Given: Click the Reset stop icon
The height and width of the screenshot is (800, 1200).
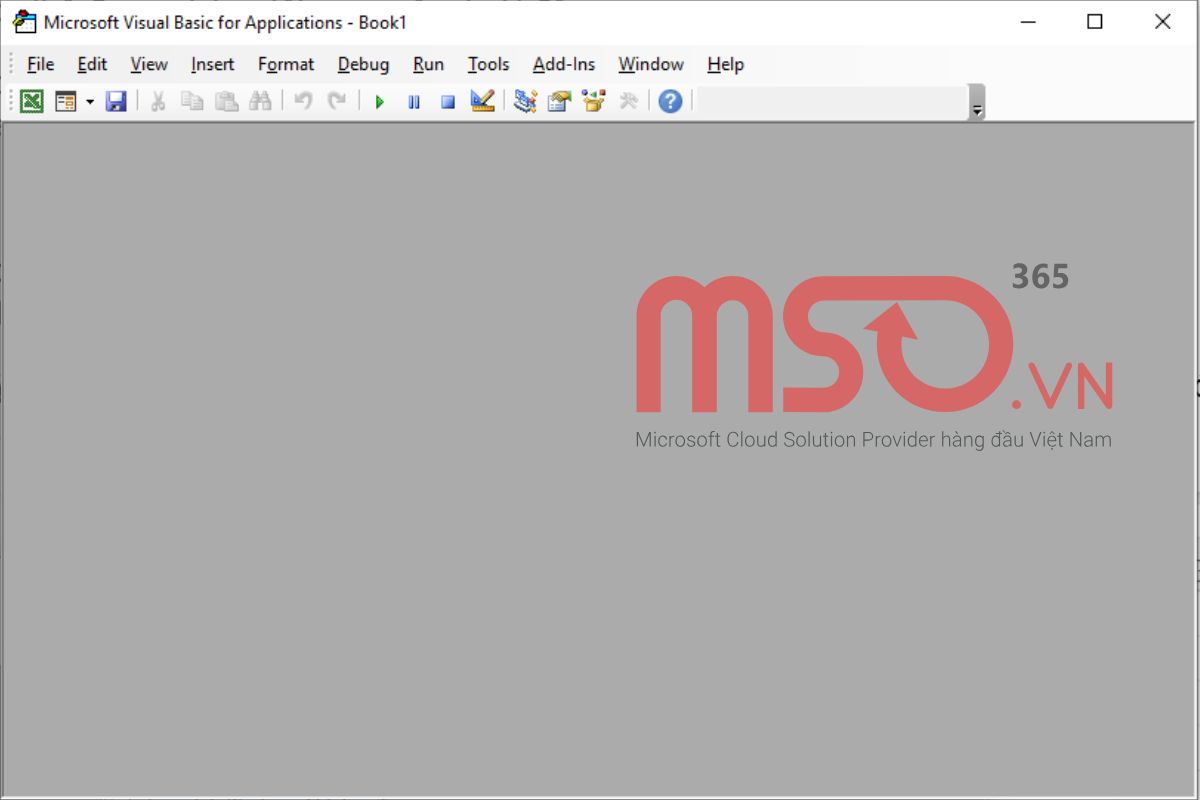Looking at the screenshot, I should point(448,101).
